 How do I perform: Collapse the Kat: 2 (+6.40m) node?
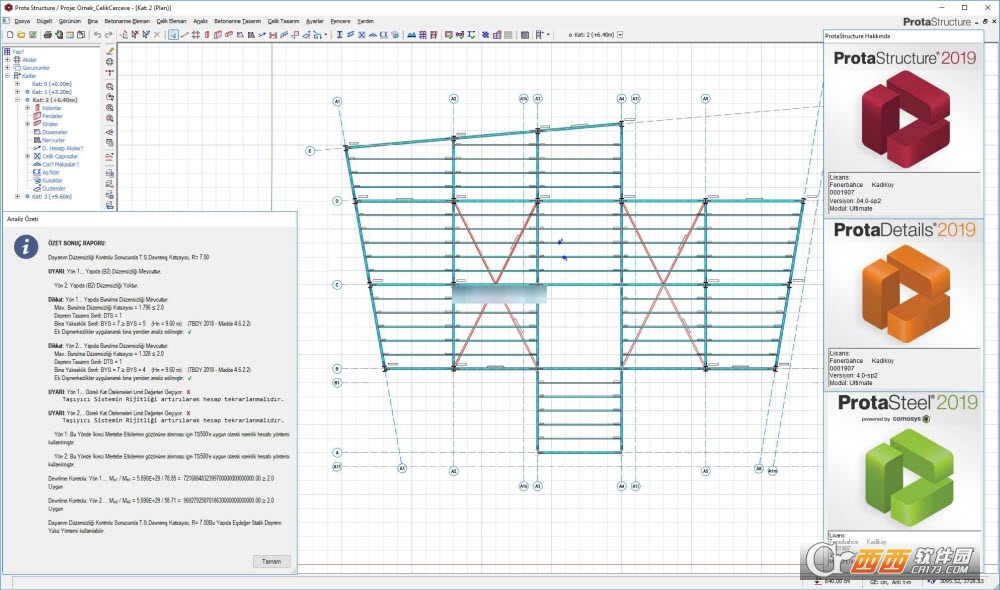tap(18, 100)
